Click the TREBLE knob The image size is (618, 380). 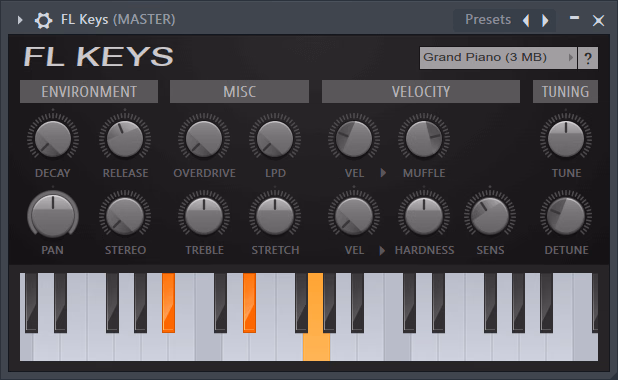coord(204,216)
